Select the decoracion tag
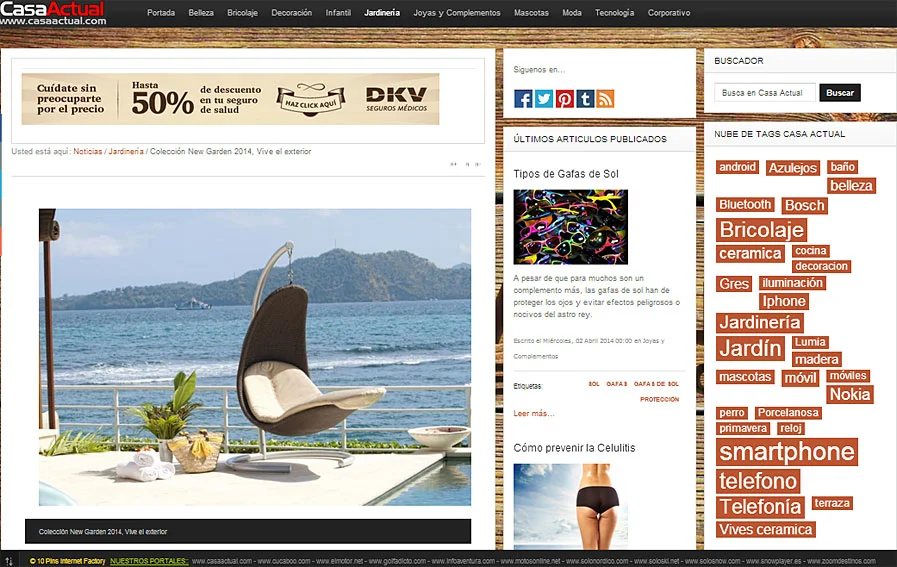Image resolution: width=897 pixels, height=567 pixels. click(x=821, y=266)
